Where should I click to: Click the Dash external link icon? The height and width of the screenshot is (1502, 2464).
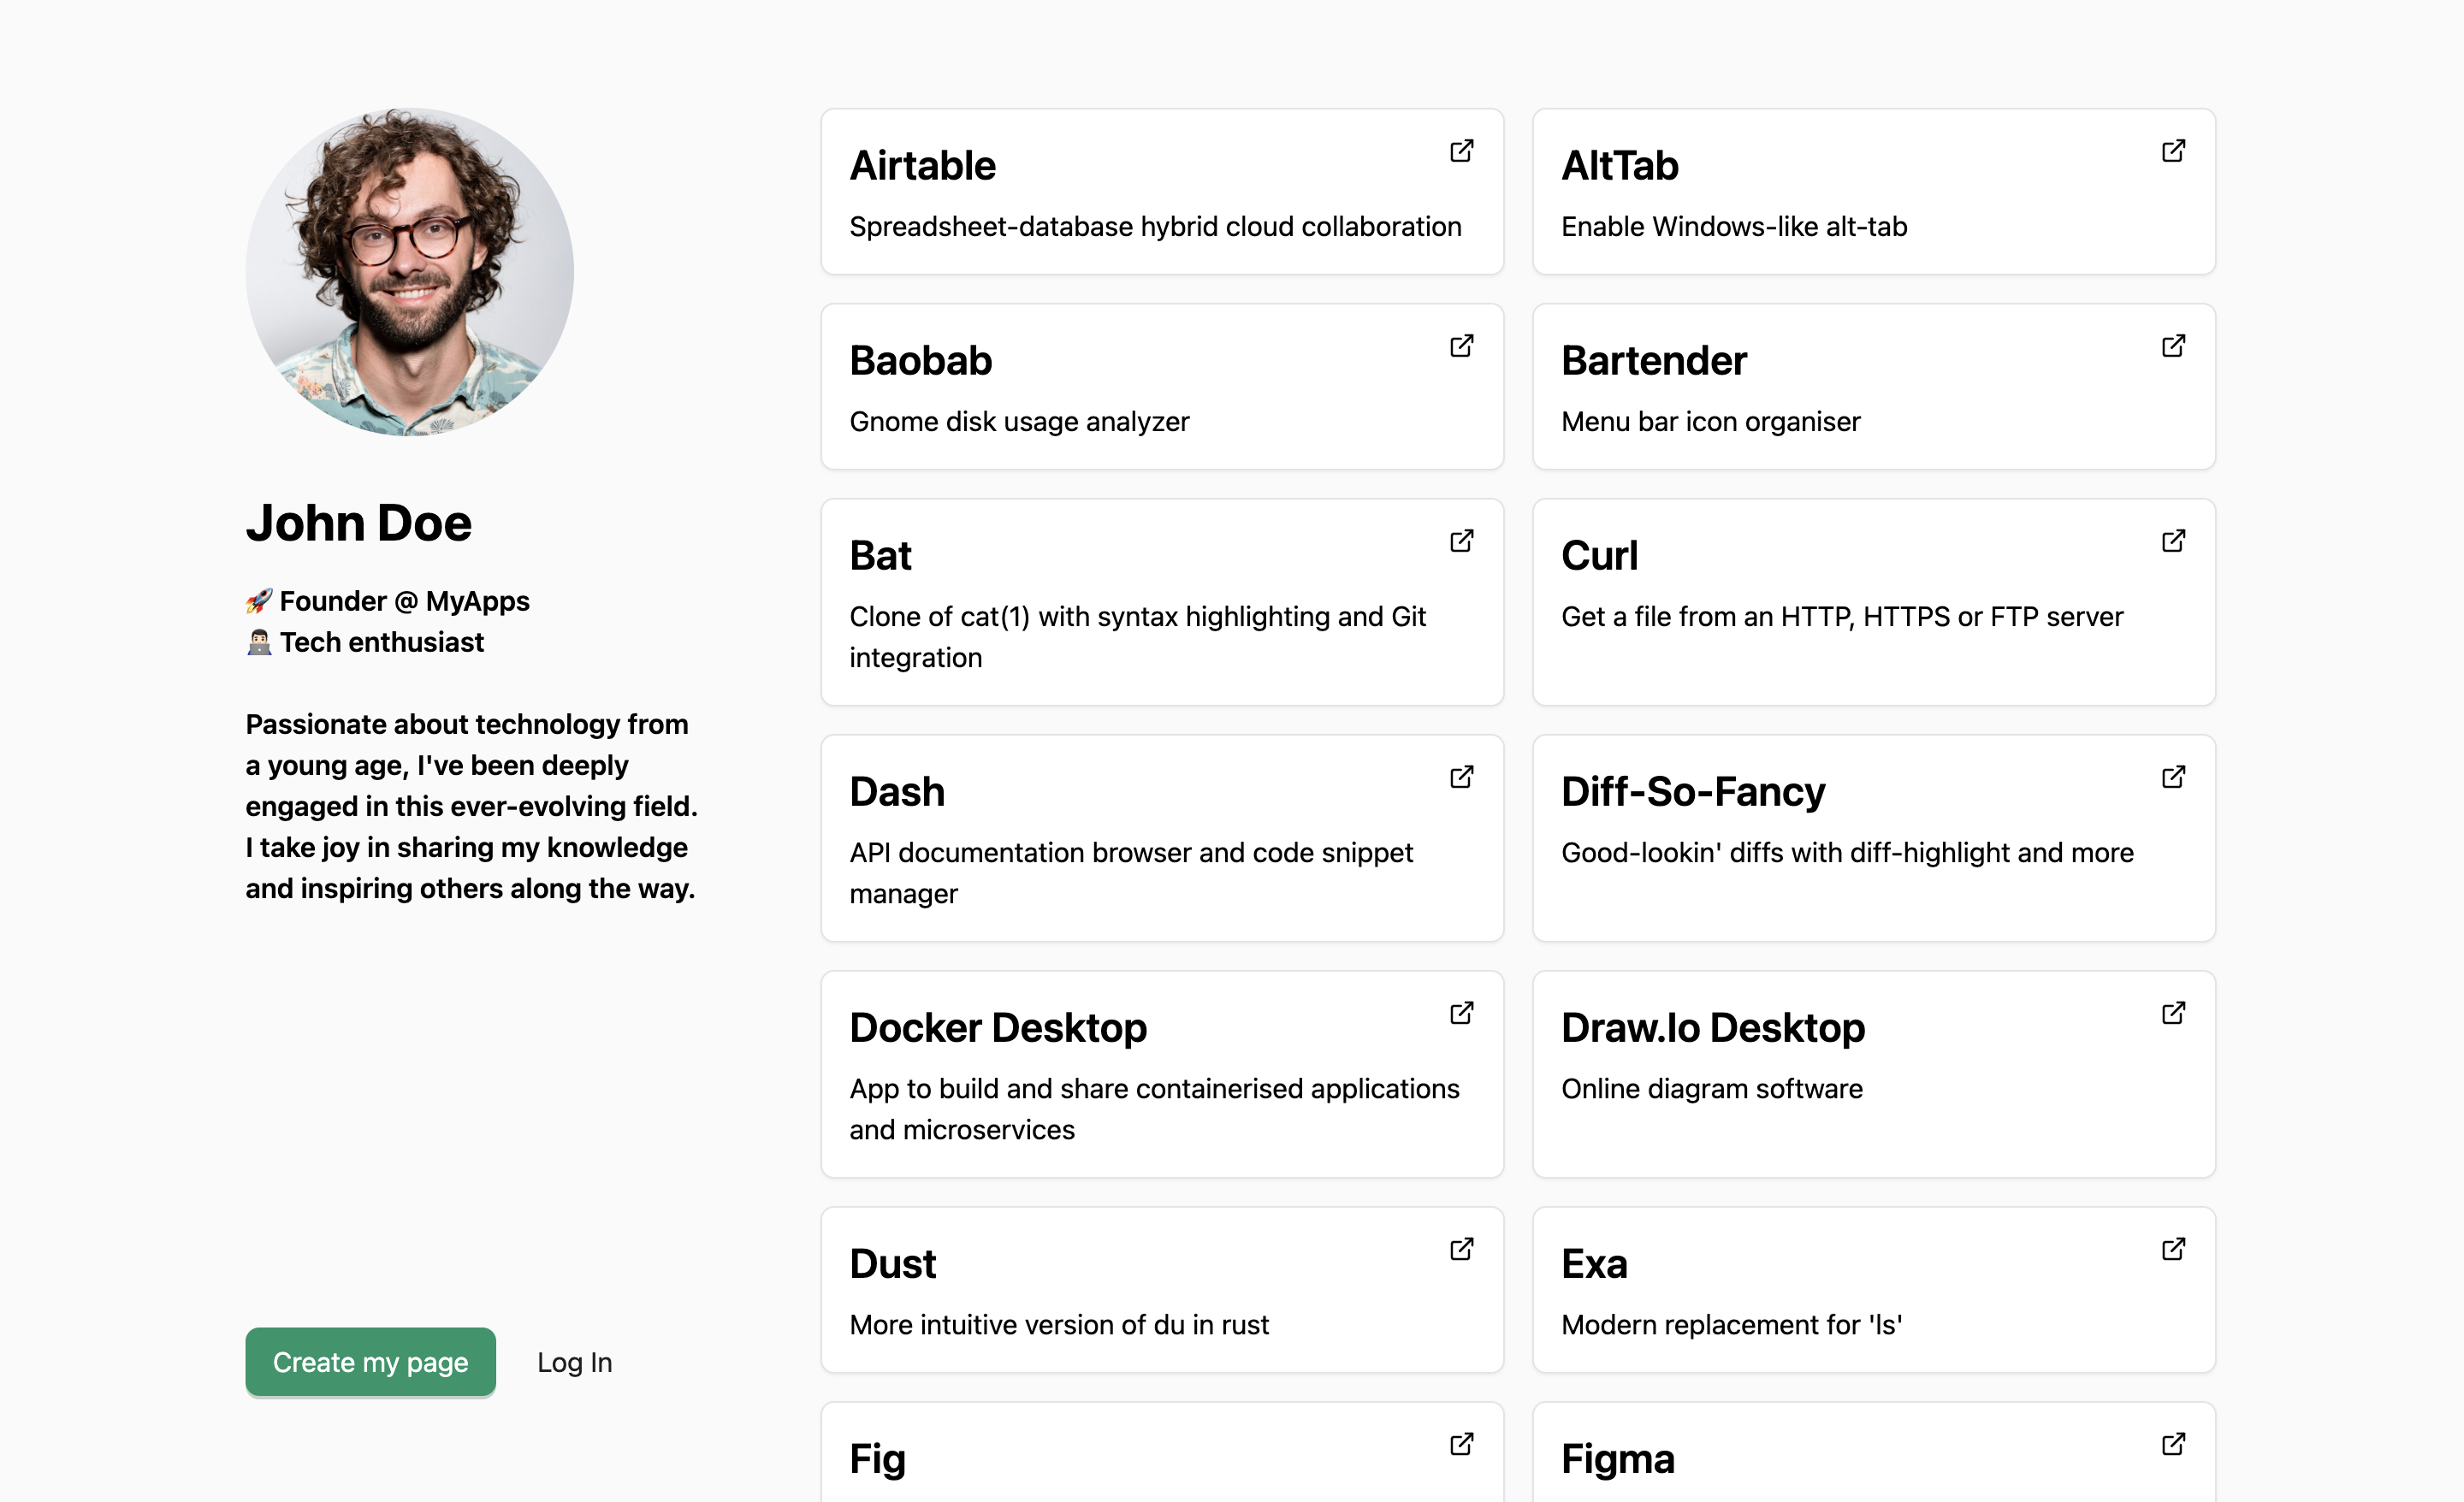(1461, 777)
